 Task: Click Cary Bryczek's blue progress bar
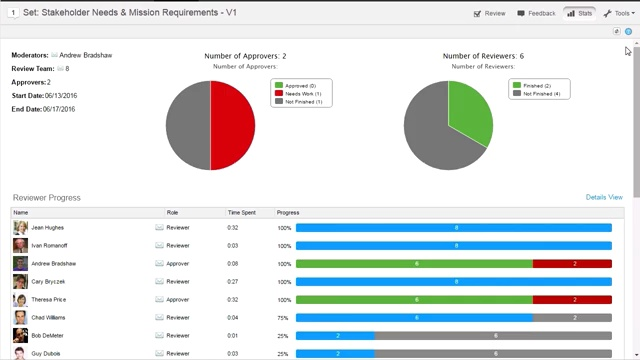pyautogui.click(x=454, y=282)
